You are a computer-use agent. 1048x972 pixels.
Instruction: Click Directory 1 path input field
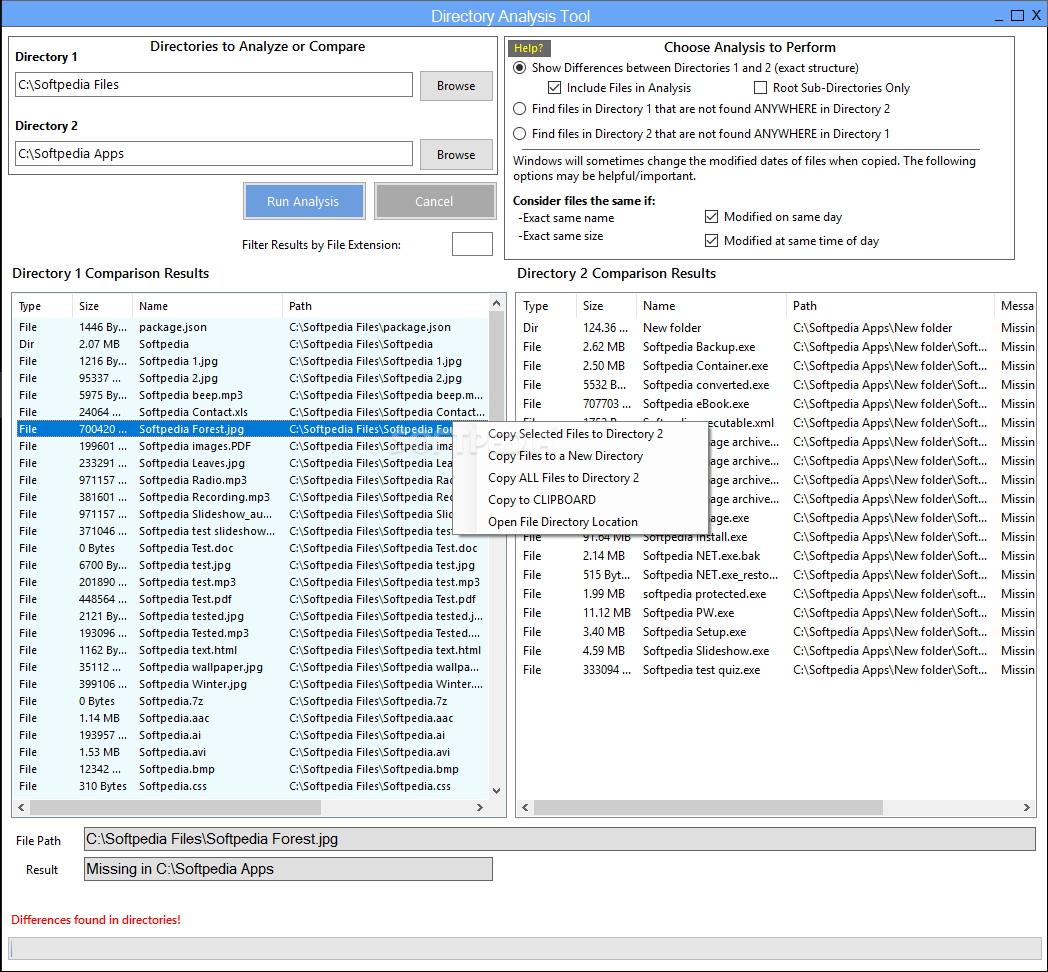click(213, 85)
